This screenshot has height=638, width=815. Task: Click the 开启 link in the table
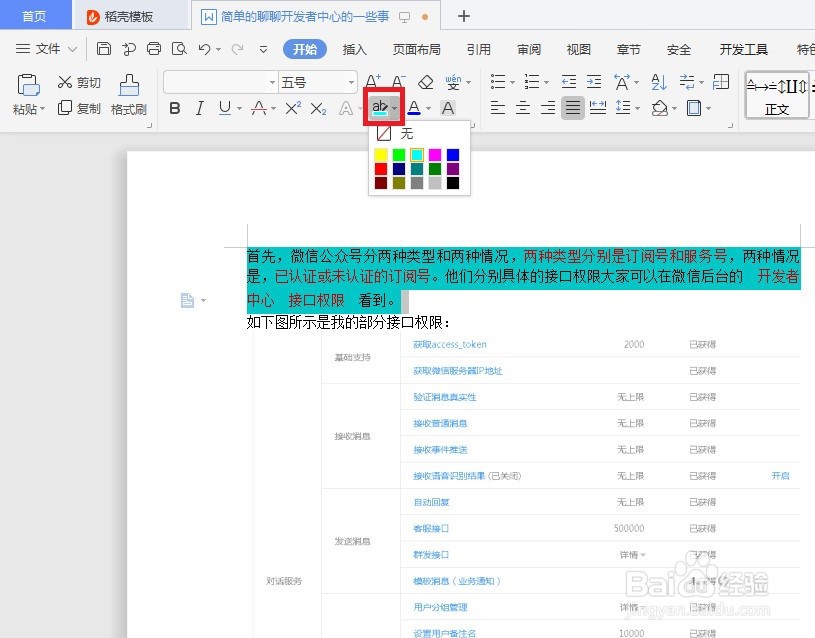[781, 476]
